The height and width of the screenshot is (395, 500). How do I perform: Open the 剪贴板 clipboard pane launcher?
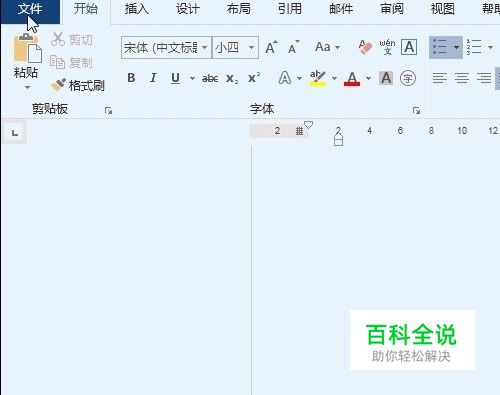[x=108, y=110]
